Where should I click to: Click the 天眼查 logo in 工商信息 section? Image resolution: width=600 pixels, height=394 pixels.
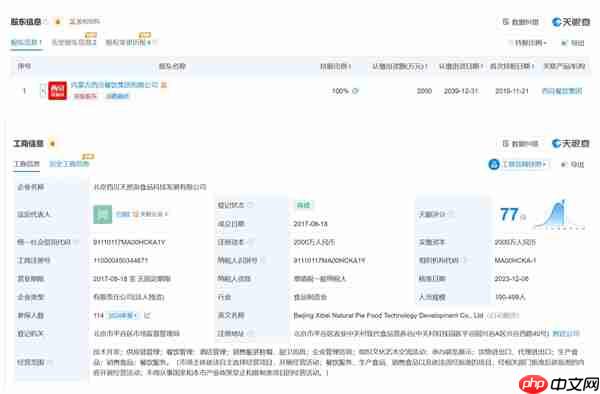point(571,144)
